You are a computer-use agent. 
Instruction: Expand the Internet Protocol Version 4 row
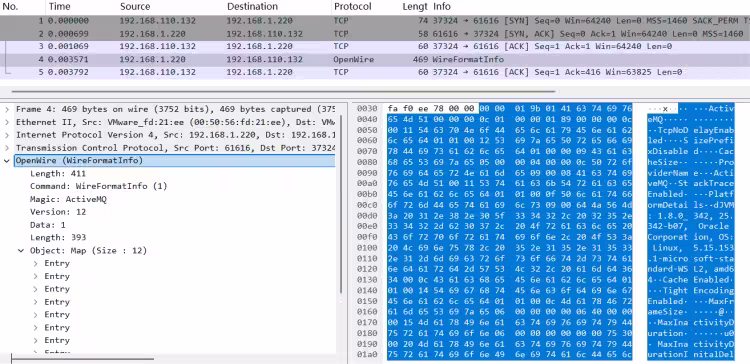[7, 135]
